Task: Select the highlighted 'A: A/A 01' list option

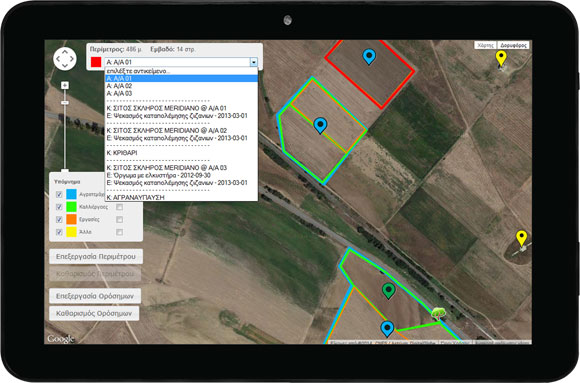Action: (x=181, y=78)
